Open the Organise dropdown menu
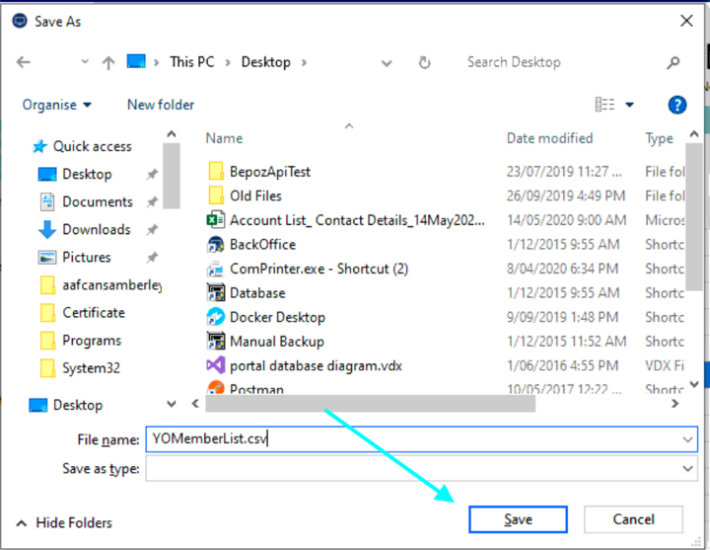This screenshot has width=710, height=550. [x=57, y=105]
